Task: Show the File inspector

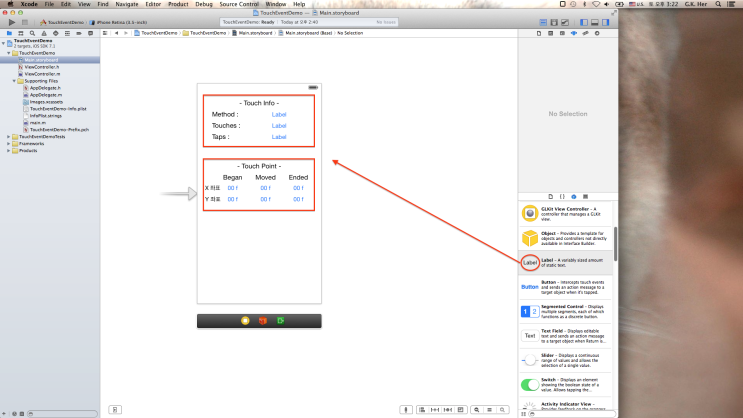Action: pyautogui.click(x=539, y=33)
